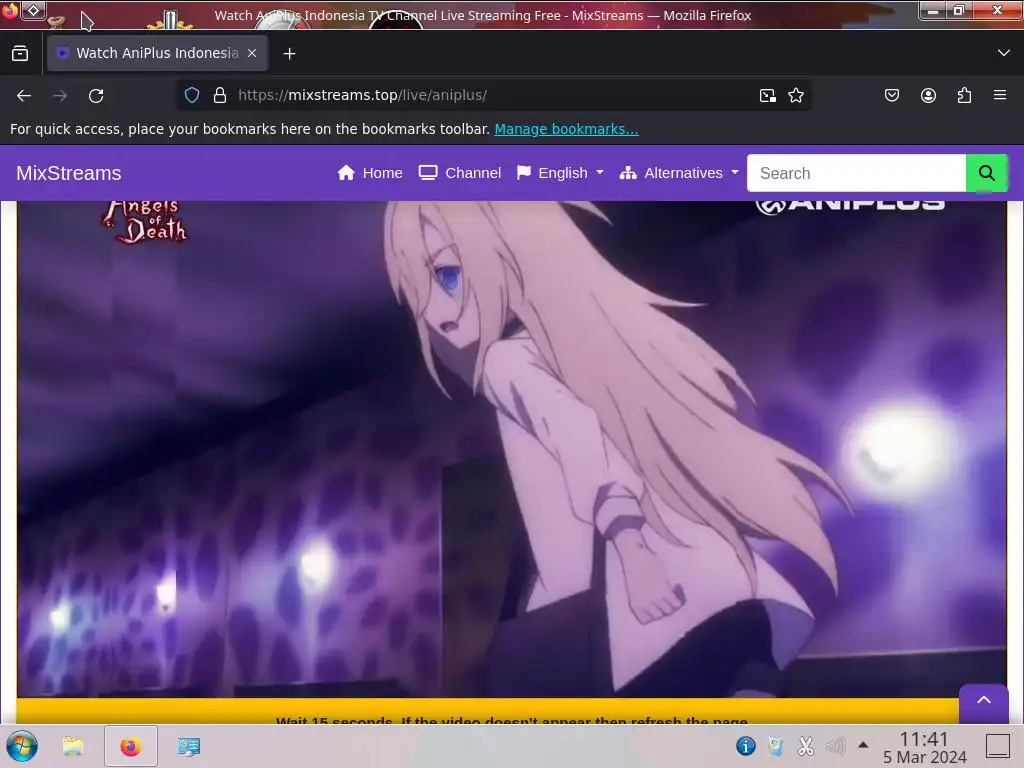Toggle the window pin icon in title bar
Viewport: 1024px width, 768px height.
pos(34,10)
